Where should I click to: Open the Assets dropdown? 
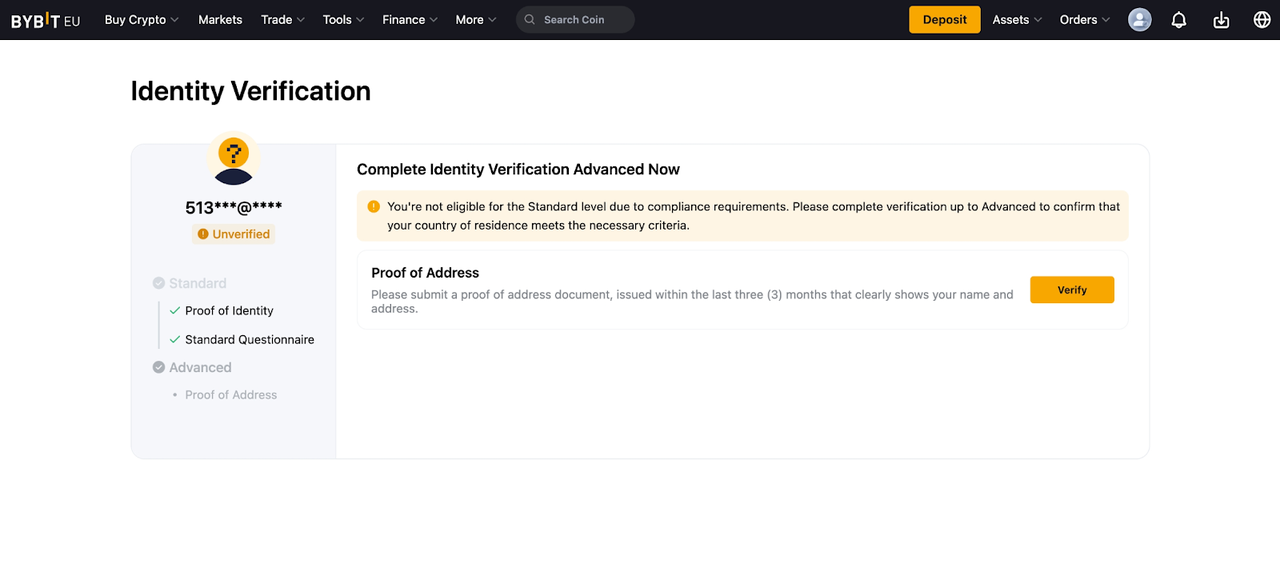pos(1016,20)
